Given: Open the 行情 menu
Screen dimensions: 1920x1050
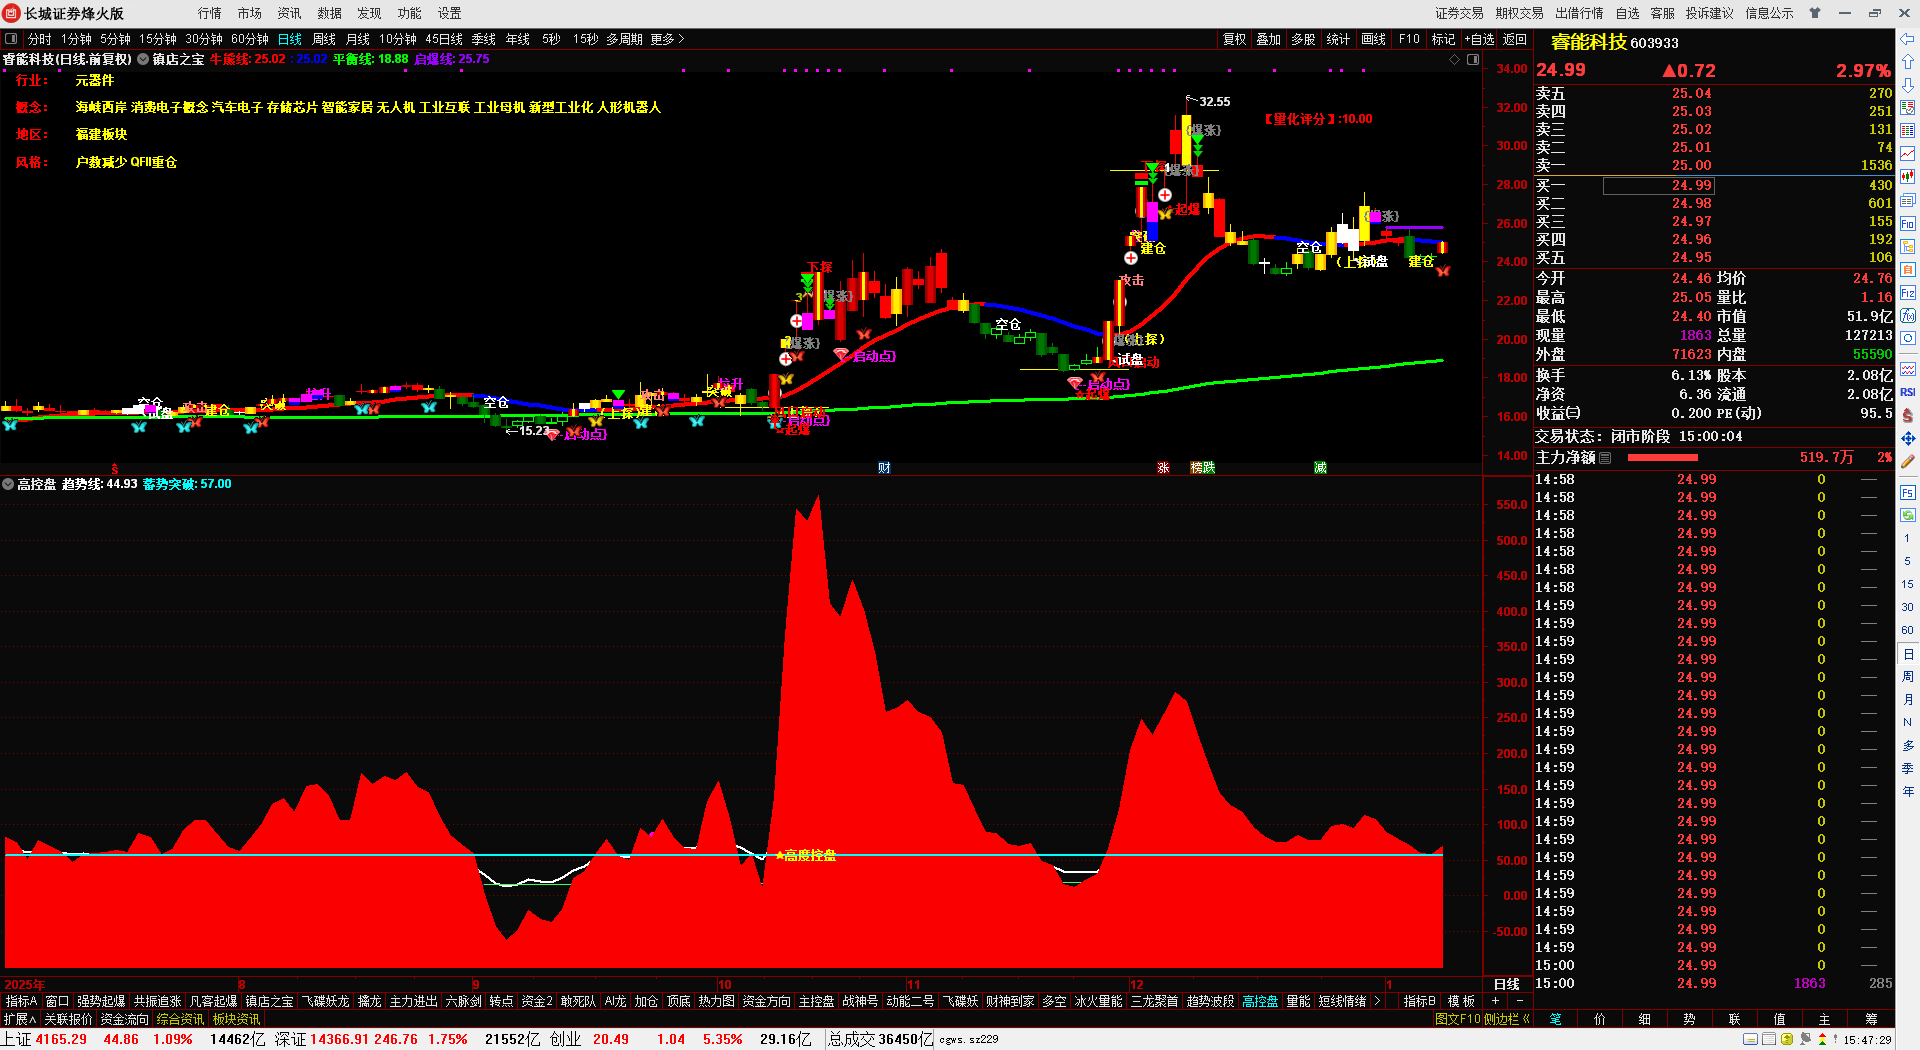Looking at the screenshot, I should point(210,13).
